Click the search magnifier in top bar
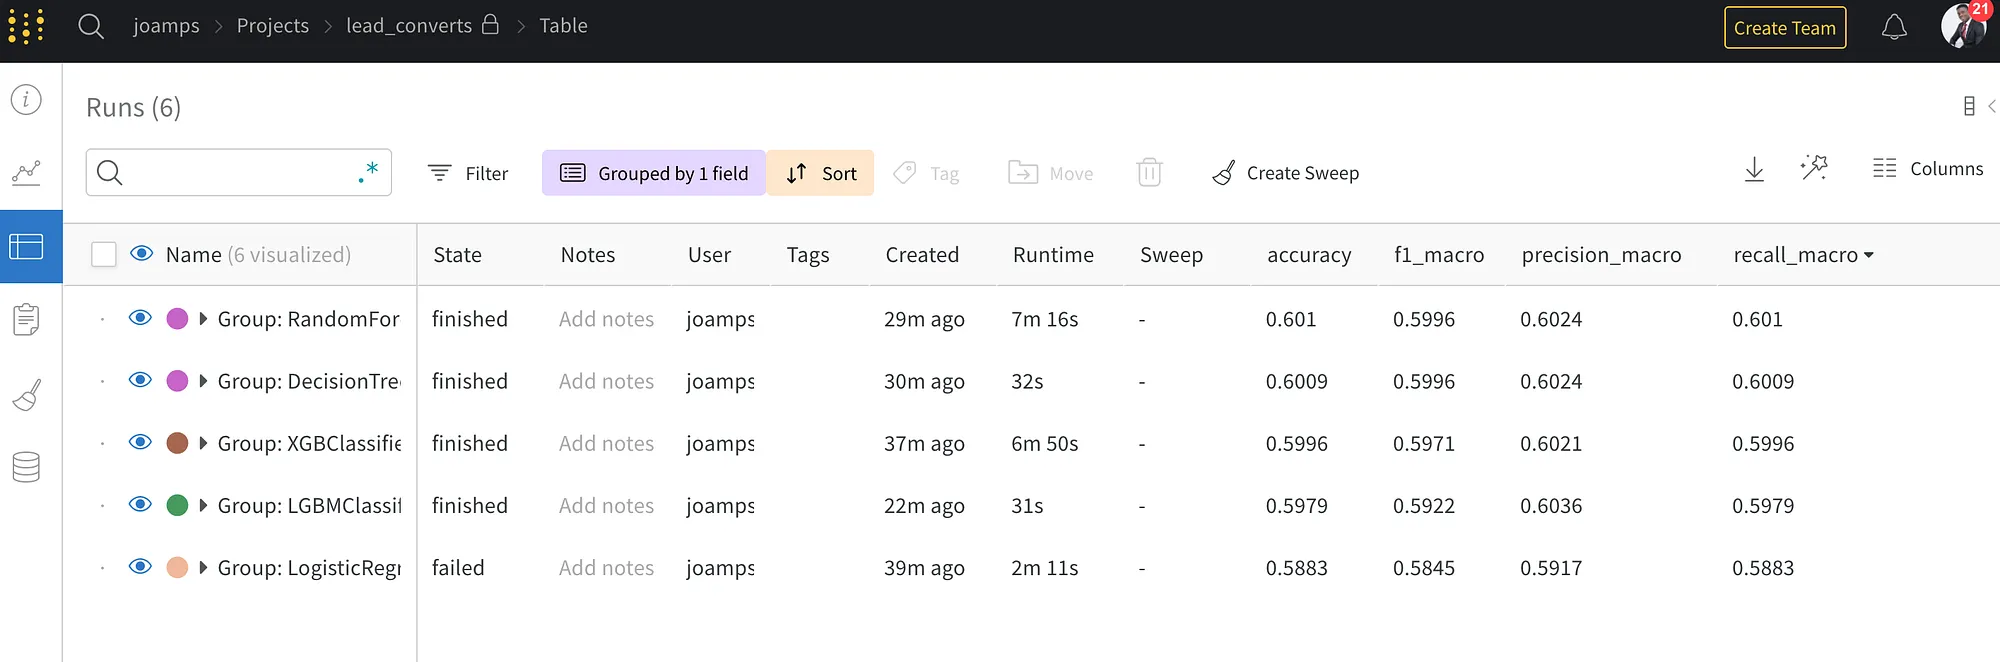Viewport: 2000px width, 662px height. tap(91, 26)
